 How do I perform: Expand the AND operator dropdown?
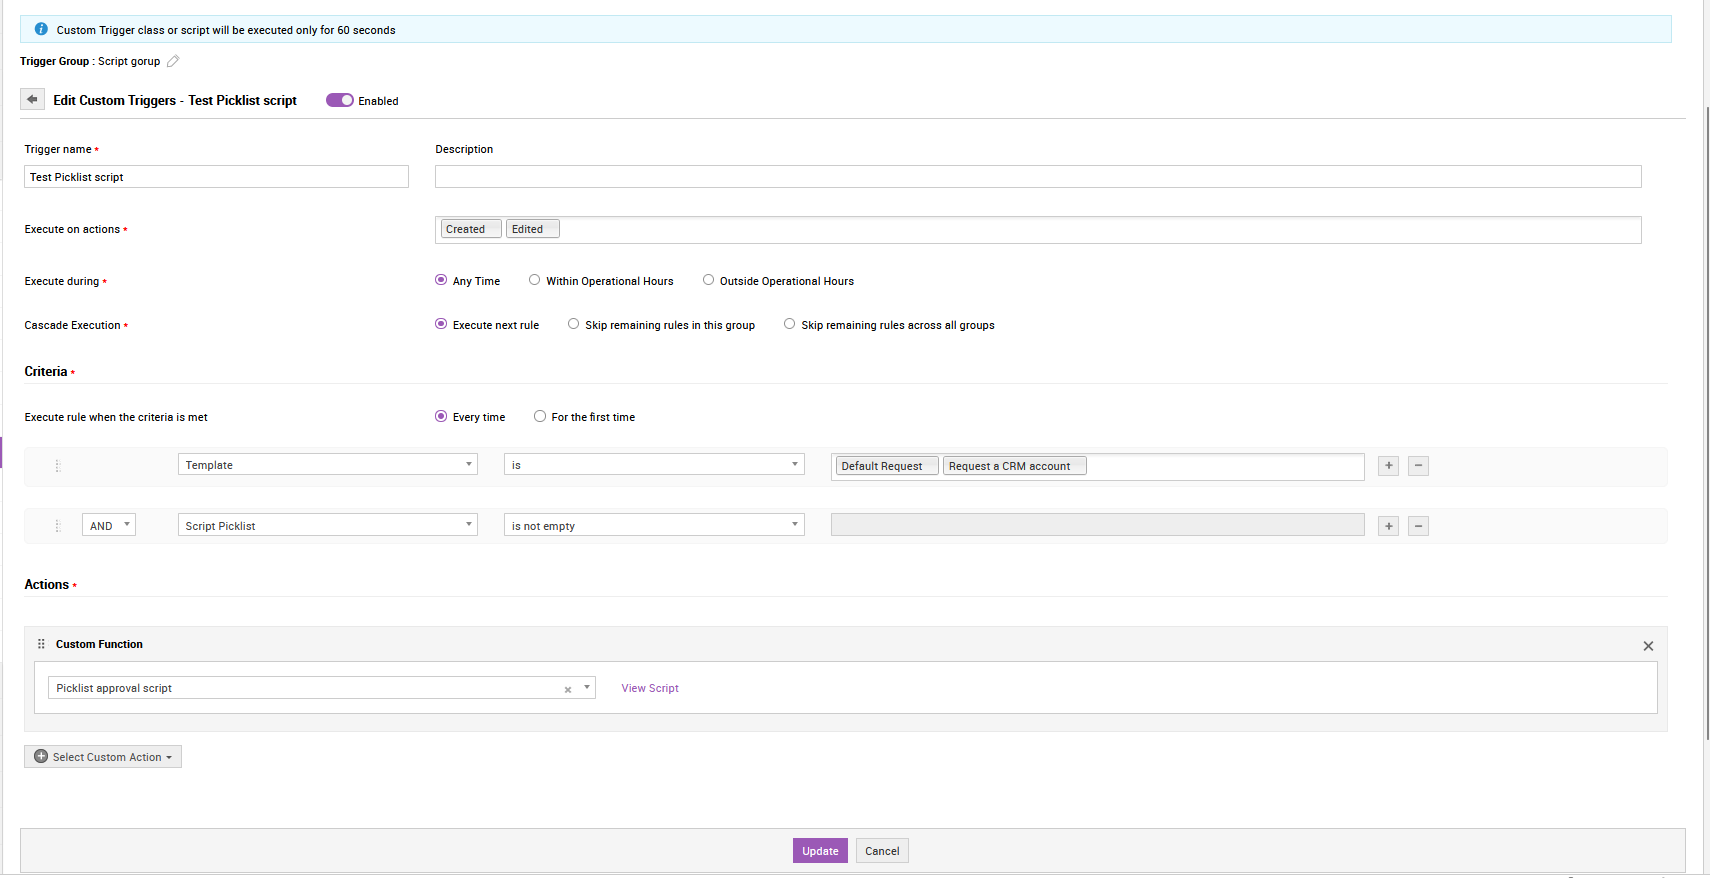click(x=108, y=526)
